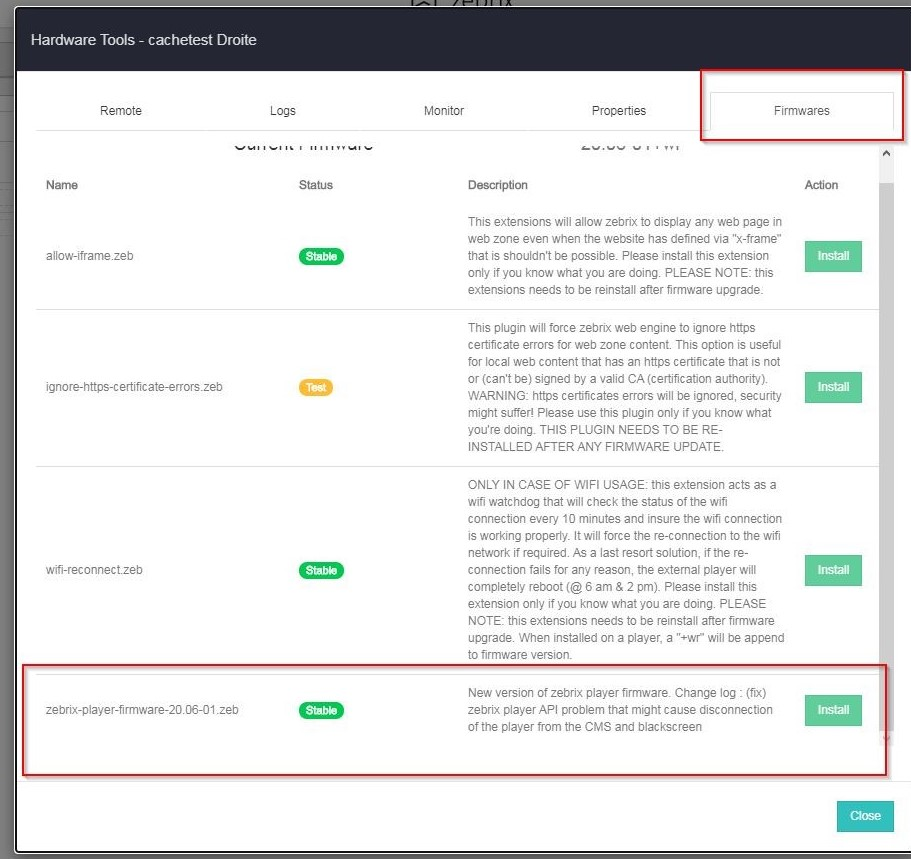The height and width of the screenshot is (859, 911).
Task: Select the Properties tab
Action: tap(619, 110)
